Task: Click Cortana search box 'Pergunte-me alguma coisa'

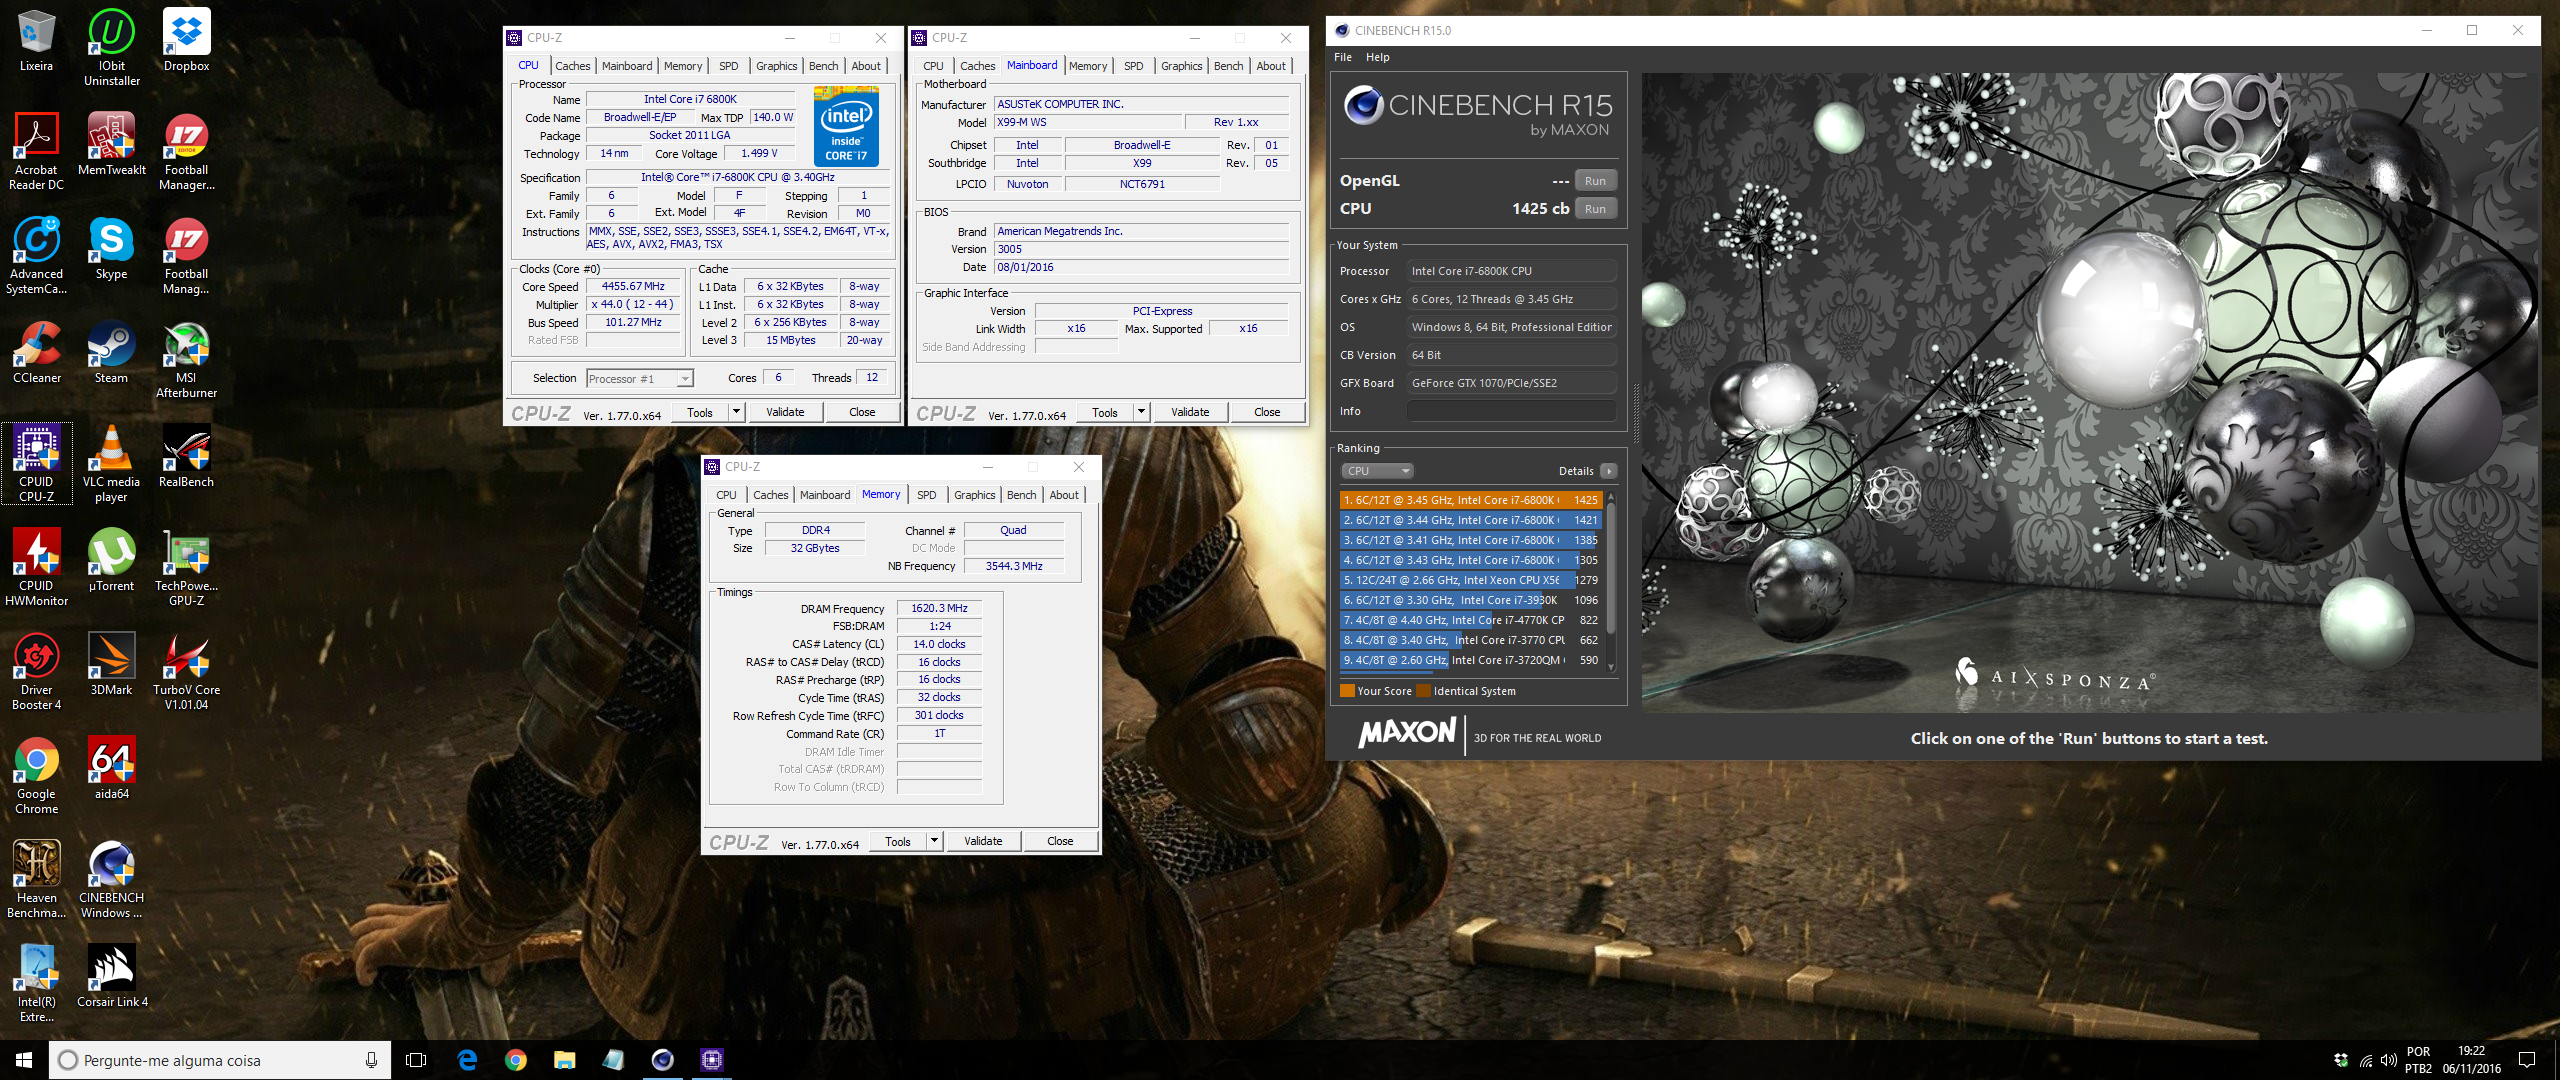Action: [x=218, y=1060]
